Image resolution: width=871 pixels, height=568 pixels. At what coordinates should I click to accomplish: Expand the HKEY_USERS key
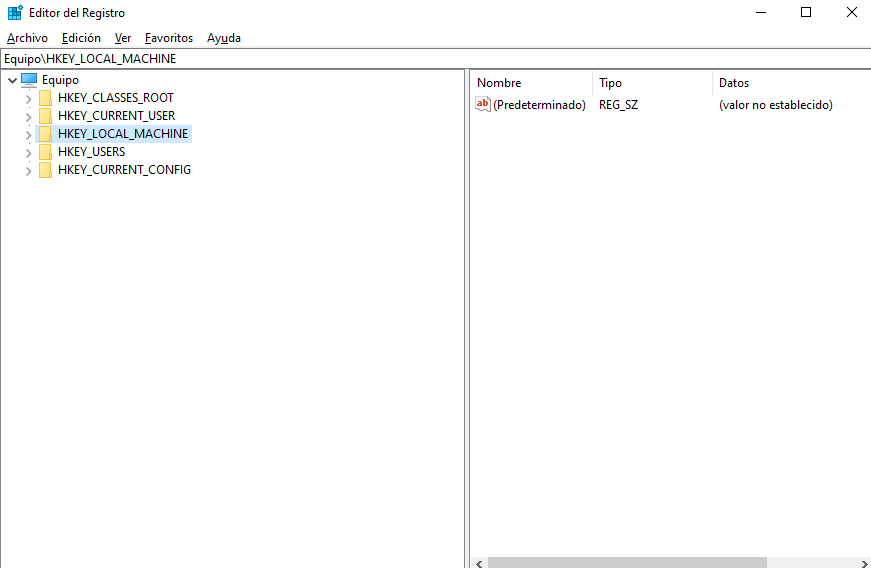coord(28,153)
